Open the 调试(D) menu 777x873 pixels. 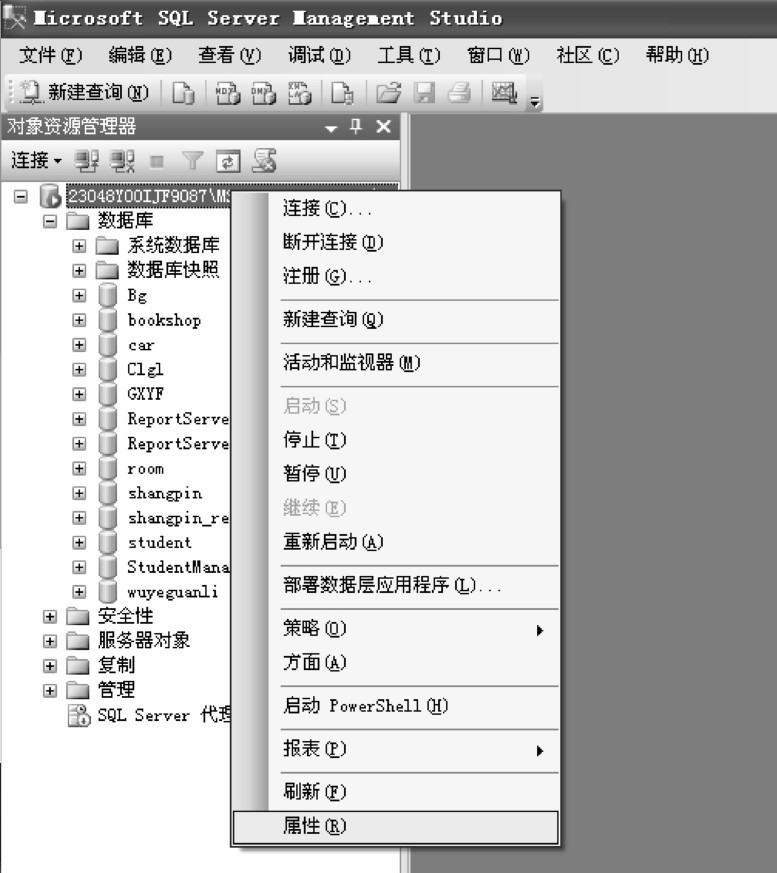click(x=319, y=55)
